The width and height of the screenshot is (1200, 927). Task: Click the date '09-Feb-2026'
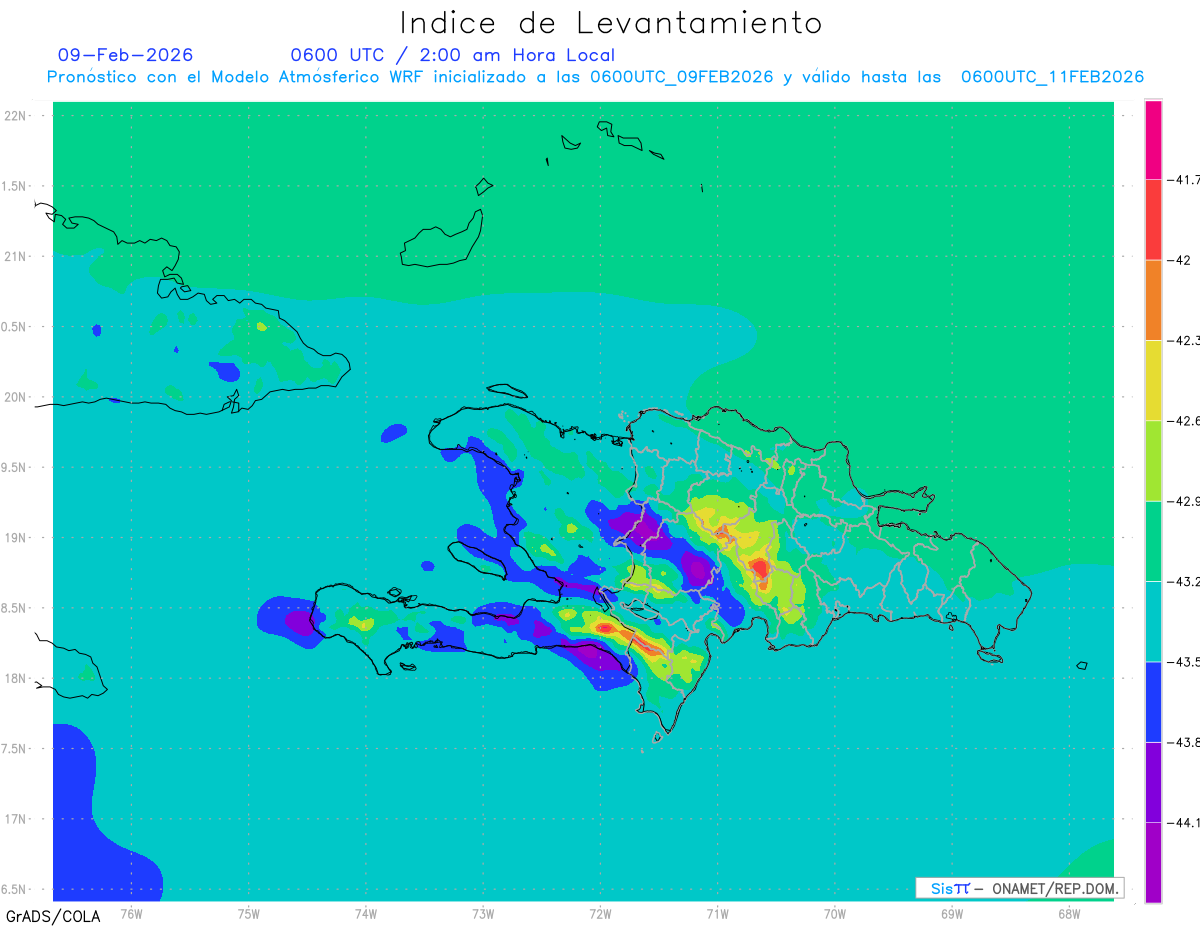click(125, 55)
